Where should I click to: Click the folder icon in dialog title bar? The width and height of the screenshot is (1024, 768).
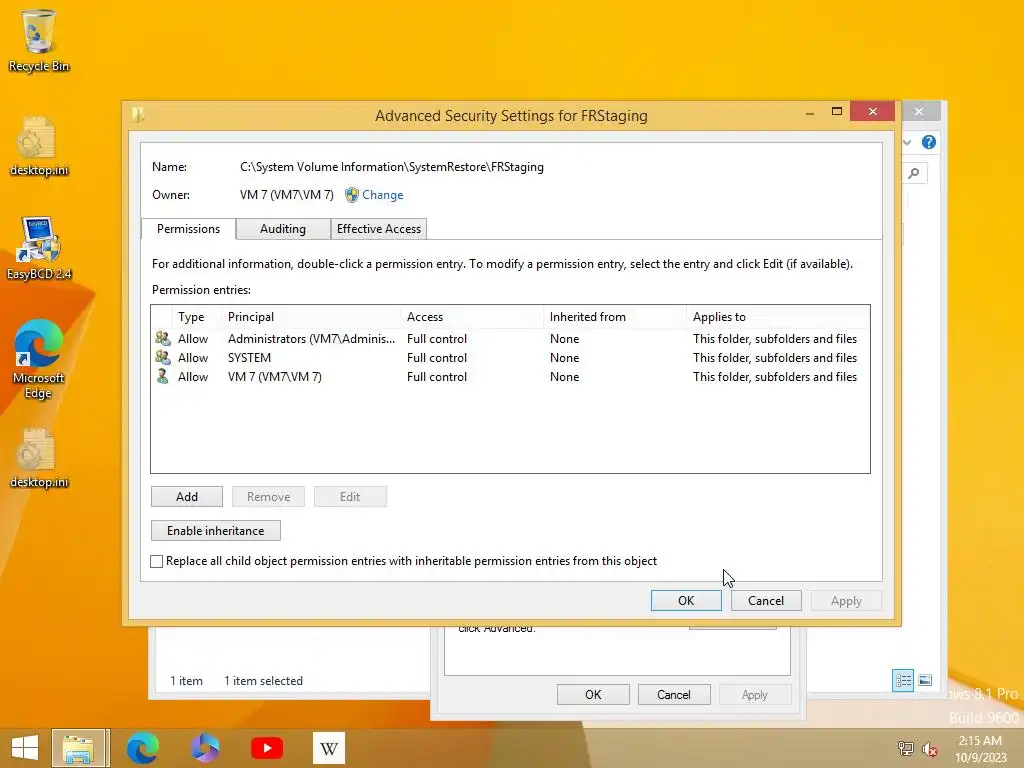[138, 115]
